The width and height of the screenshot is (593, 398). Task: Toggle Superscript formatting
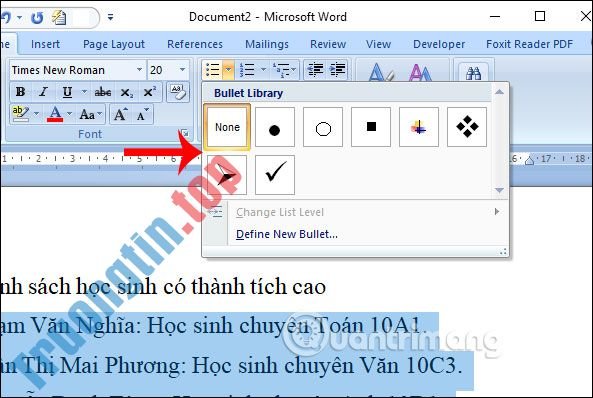[149, 92]
